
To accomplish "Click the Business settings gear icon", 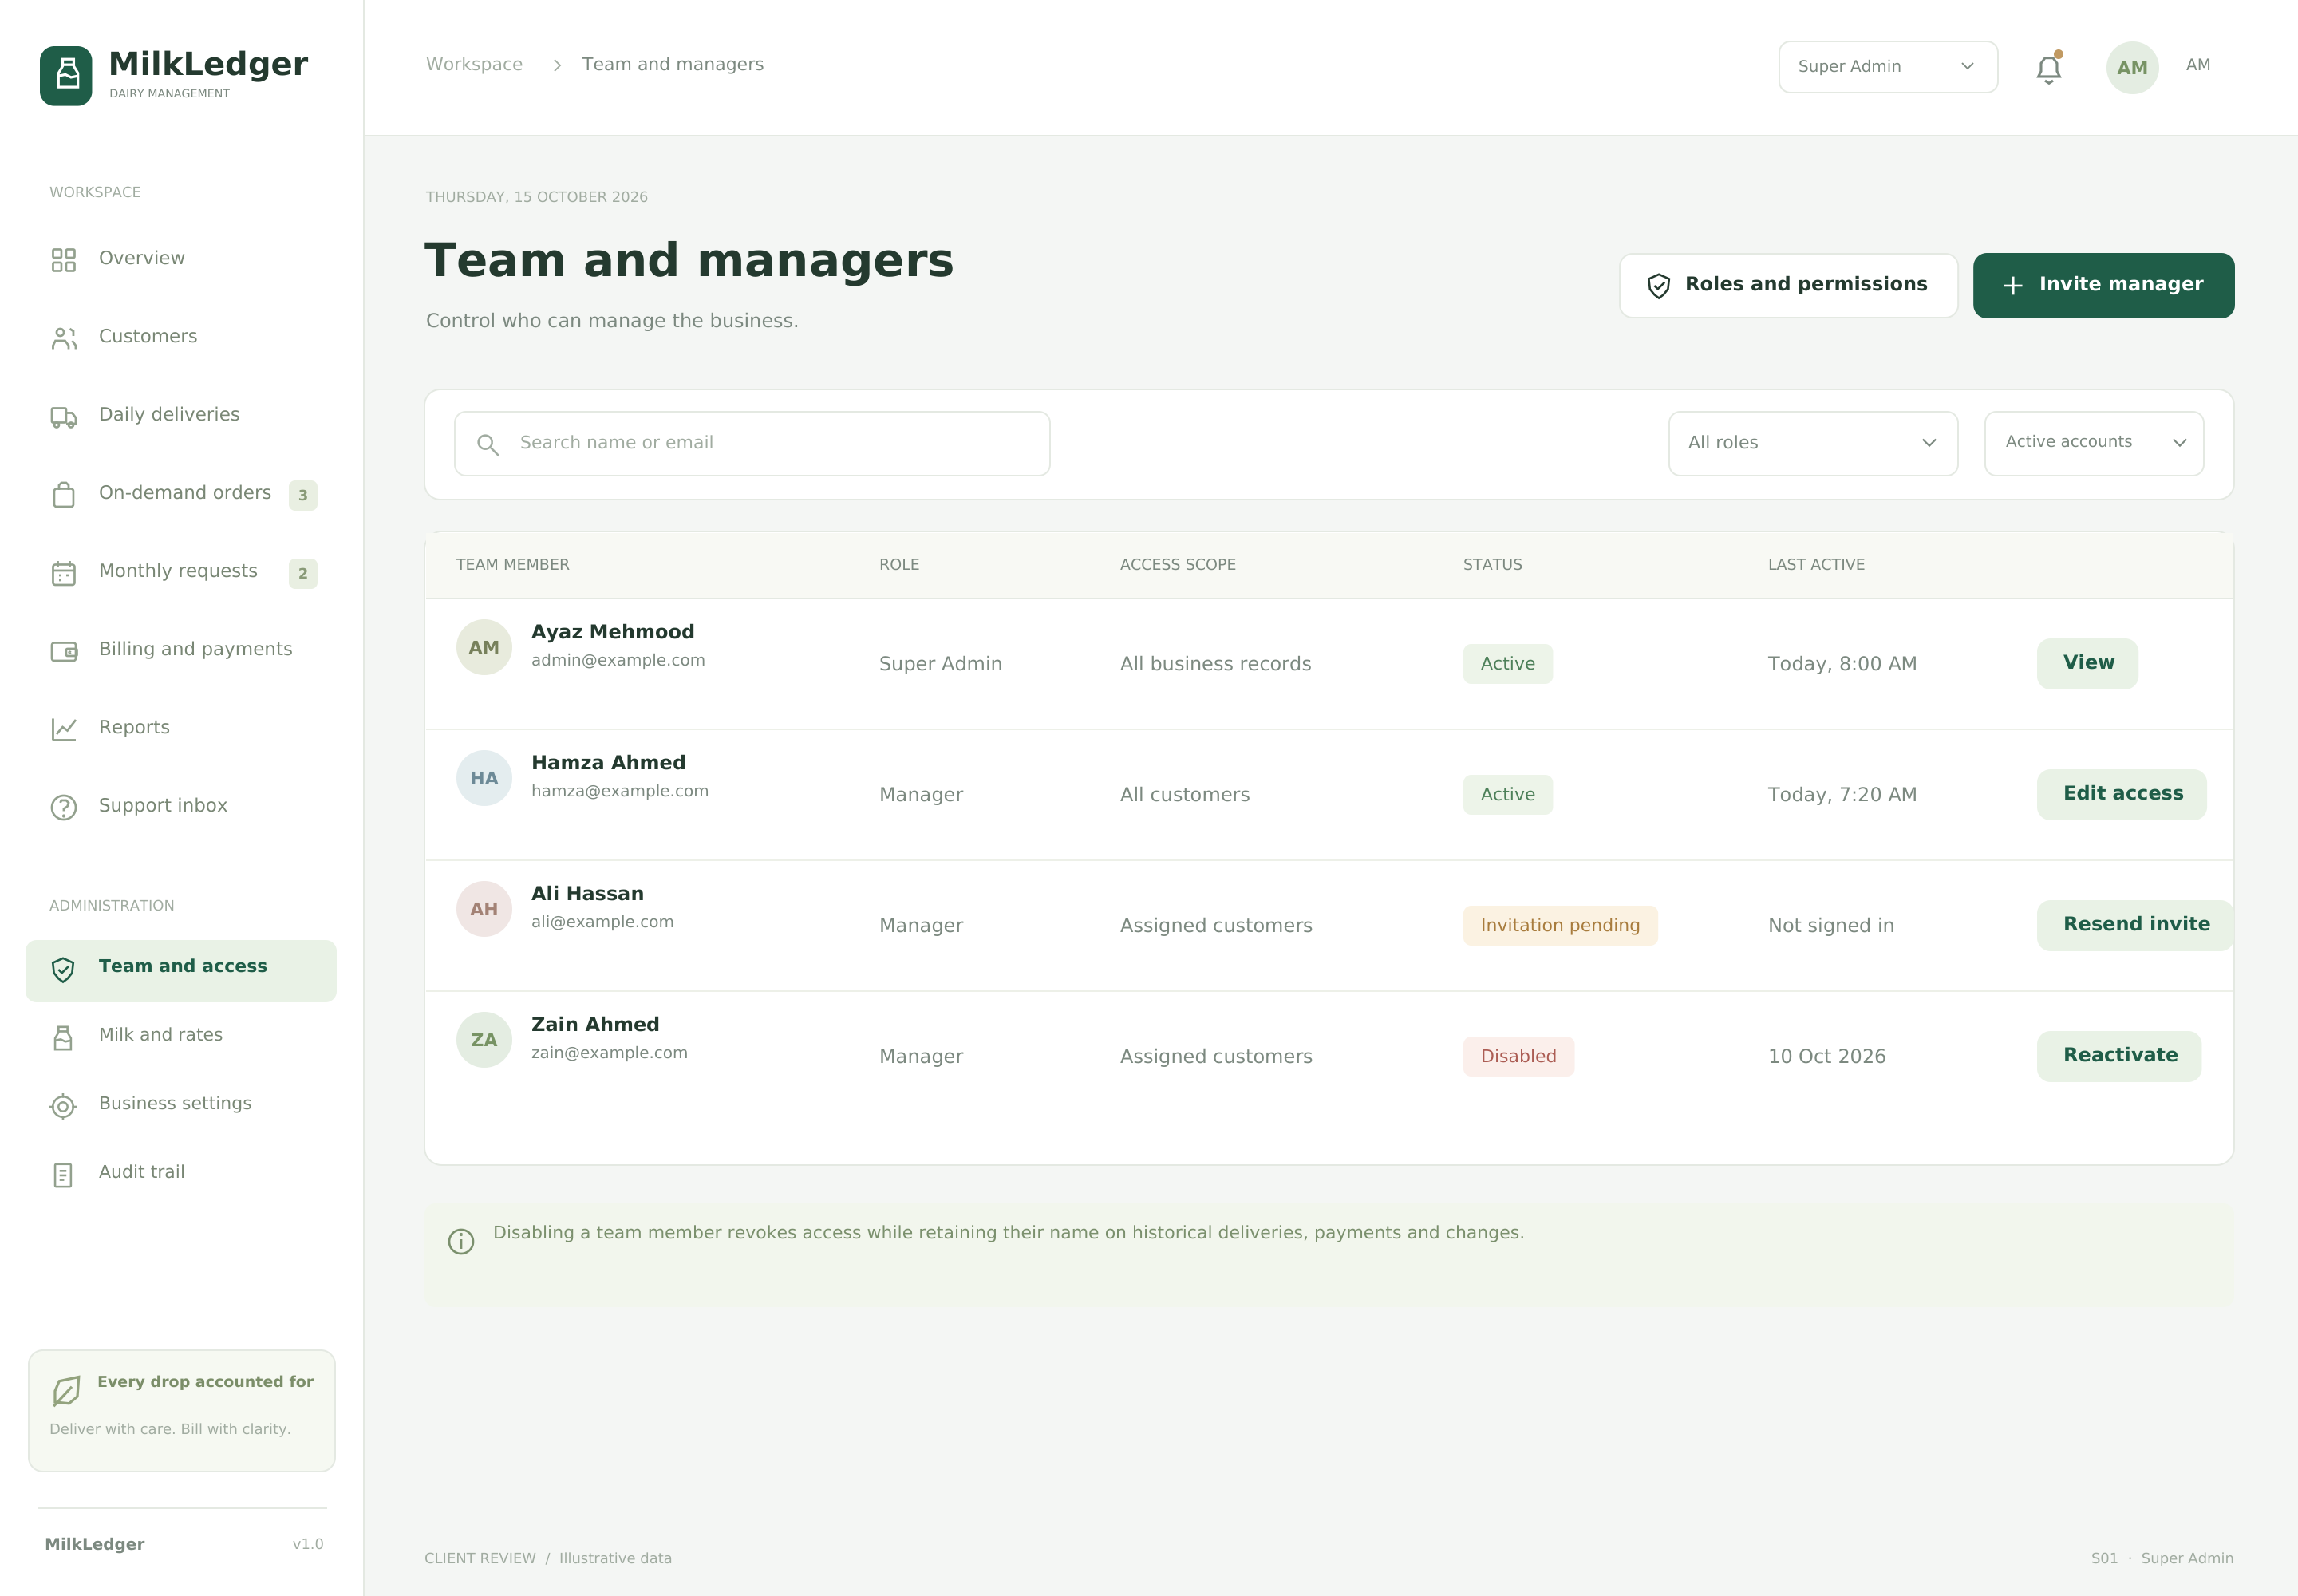I will pos(64,1106).
